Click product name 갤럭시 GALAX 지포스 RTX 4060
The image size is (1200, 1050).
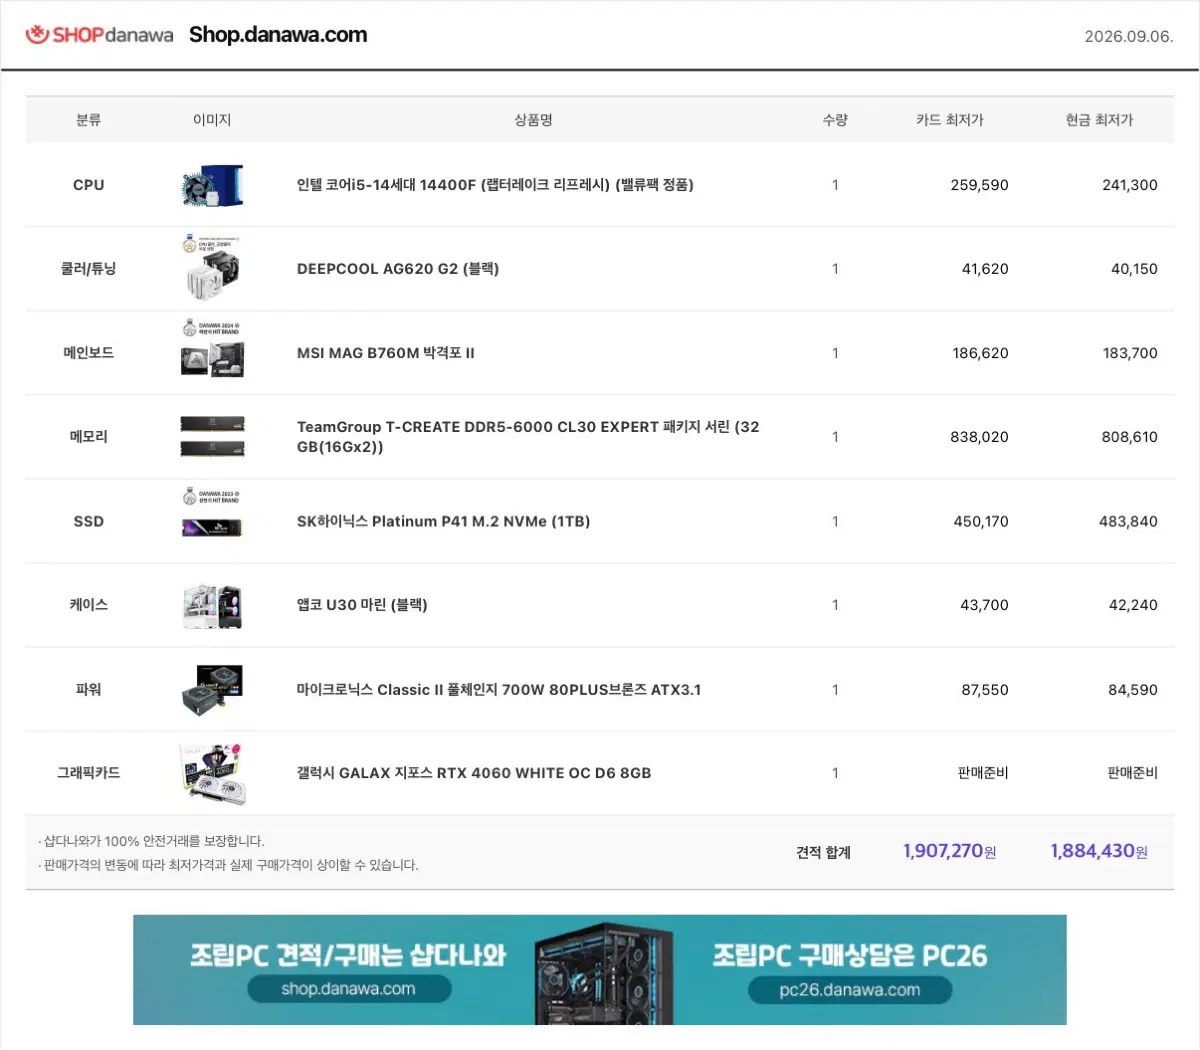coord(474,773)
